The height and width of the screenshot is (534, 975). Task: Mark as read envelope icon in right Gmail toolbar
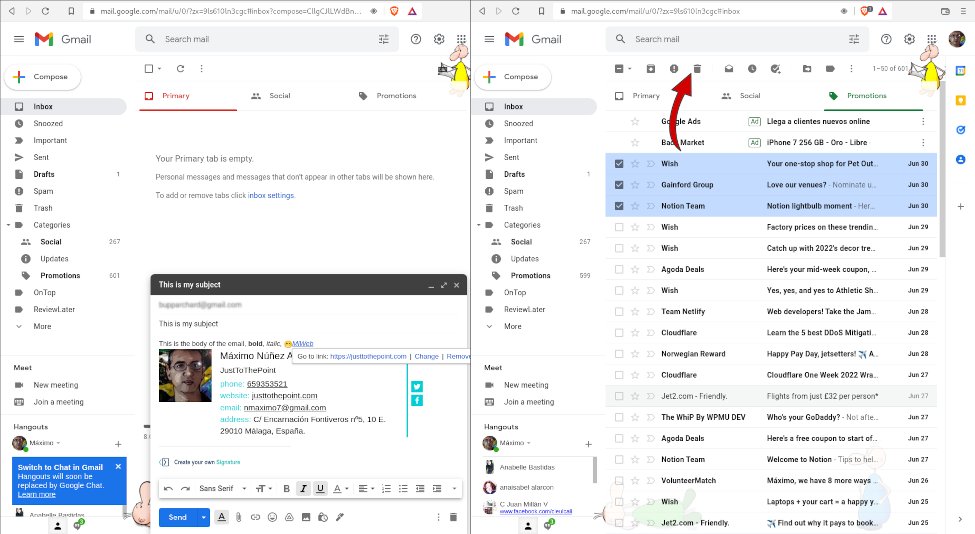[729, 68]
